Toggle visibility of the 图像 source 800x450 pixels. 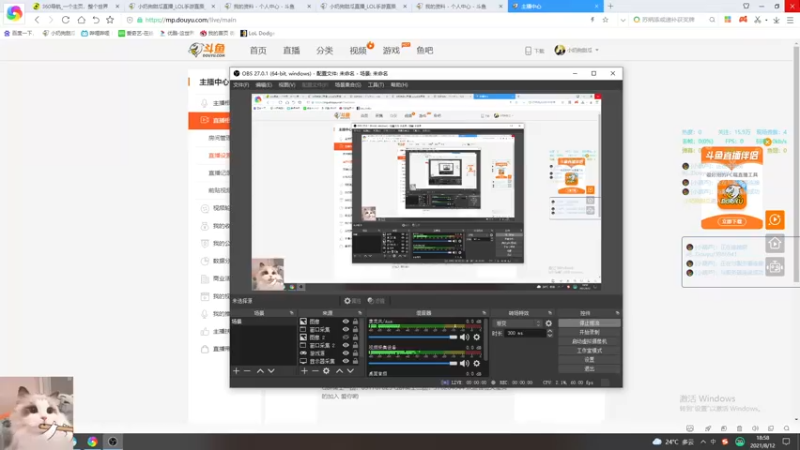coord(345,321)
